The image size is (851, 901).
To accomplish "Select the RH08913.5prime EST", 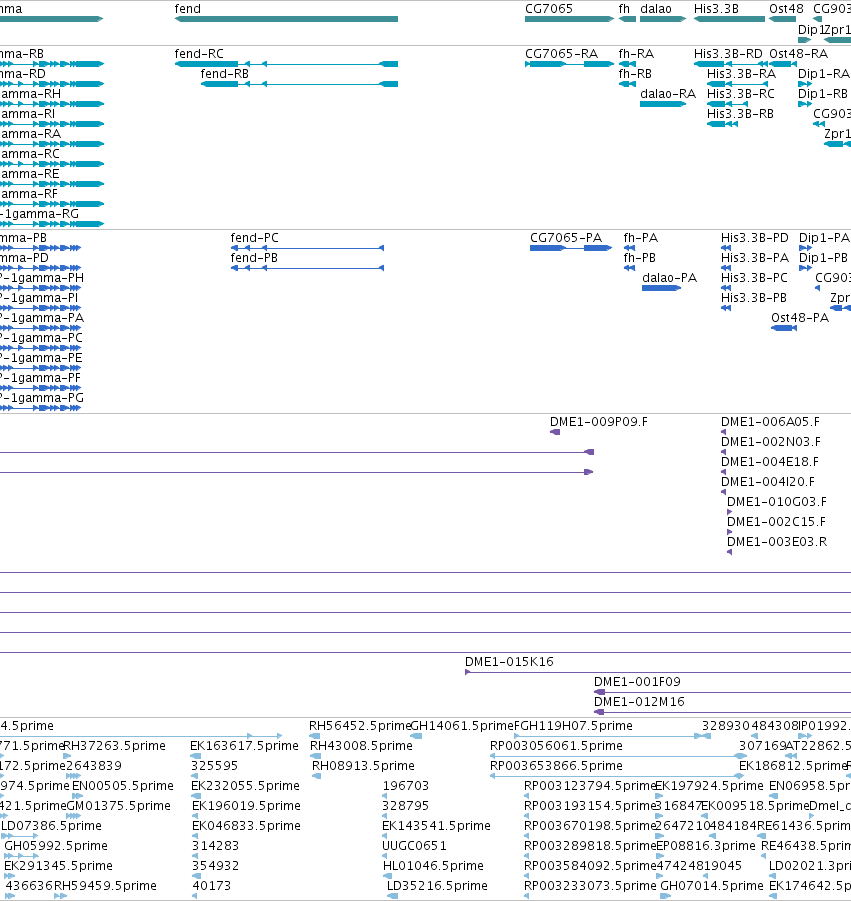I will point(317,776).
